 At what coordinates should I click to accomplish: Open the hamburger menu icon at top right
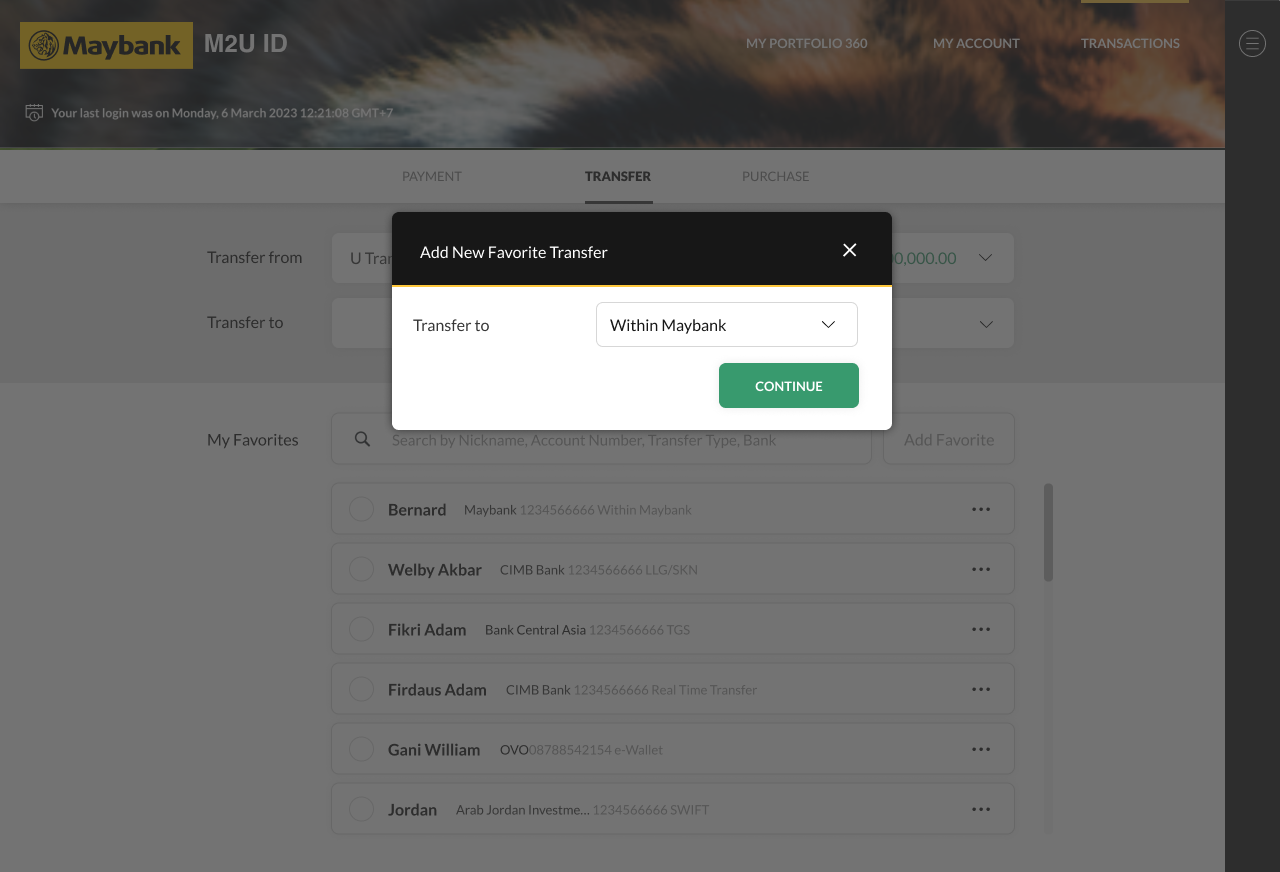tap(1252, 43)
